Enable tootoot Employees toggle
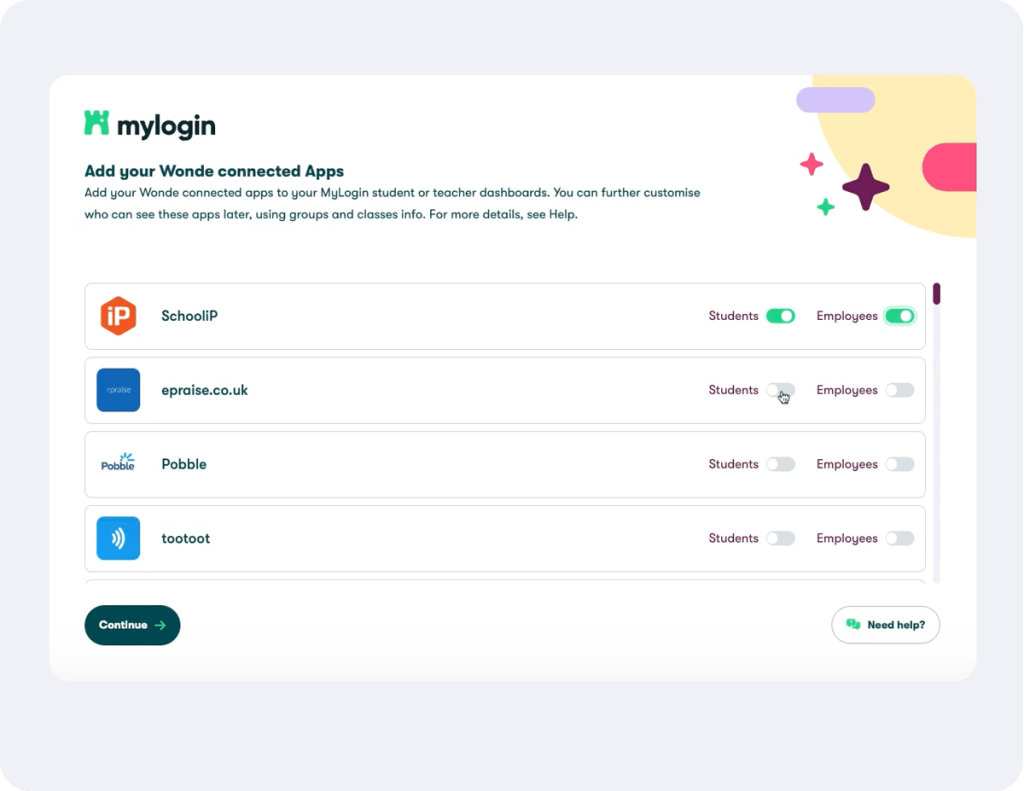Viewport: 1024px width, 791px height. [x=900, y=538]
